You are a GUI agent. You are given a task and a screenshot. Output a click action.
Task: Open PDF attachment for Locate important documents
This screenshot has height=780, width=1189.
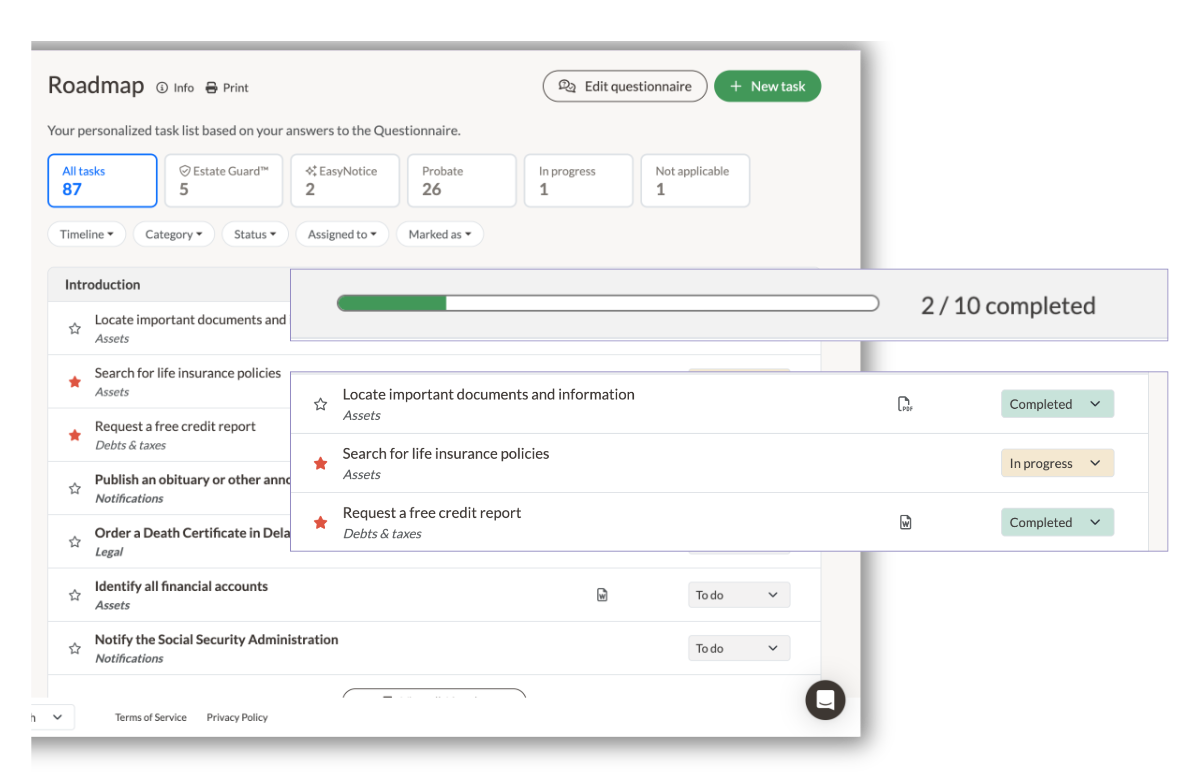(x=905, y=404)
